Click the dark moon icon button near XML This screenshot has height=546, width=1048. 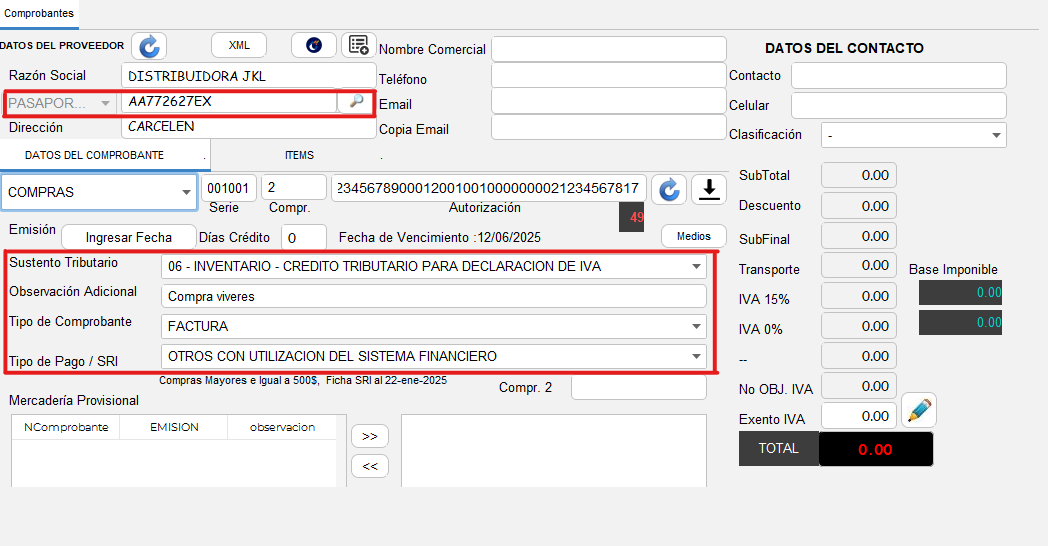point(313,45)
